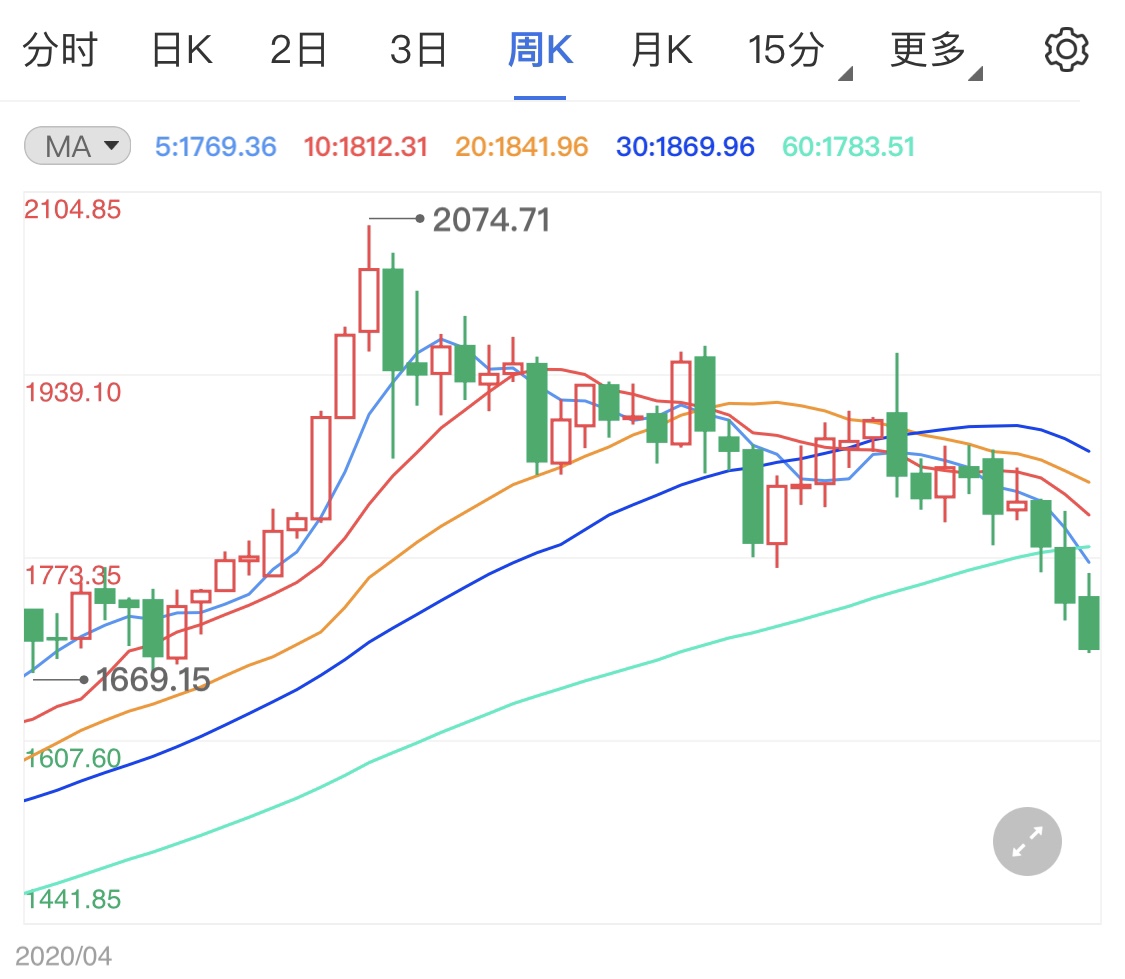Click the 1939.10 axis label
Screen dimensions: 1125x979
click(72, 392)
